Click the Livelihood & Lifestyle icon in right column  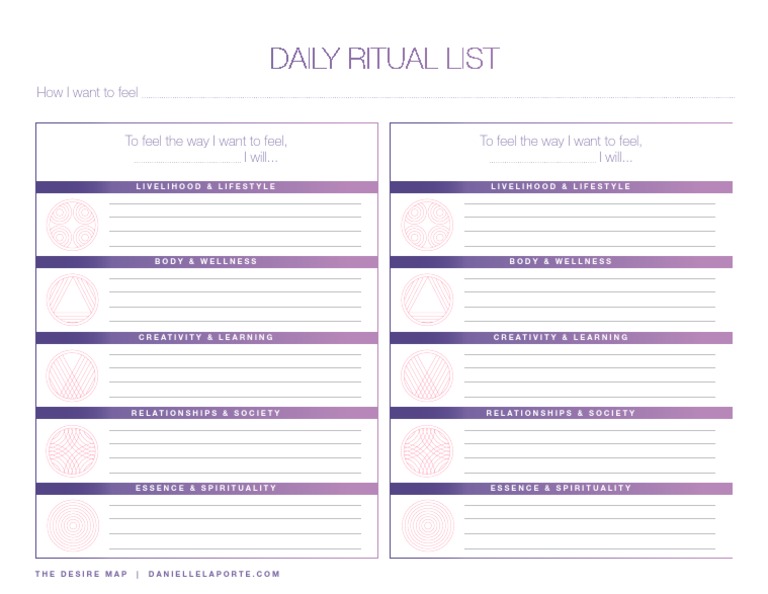point(427,224)
